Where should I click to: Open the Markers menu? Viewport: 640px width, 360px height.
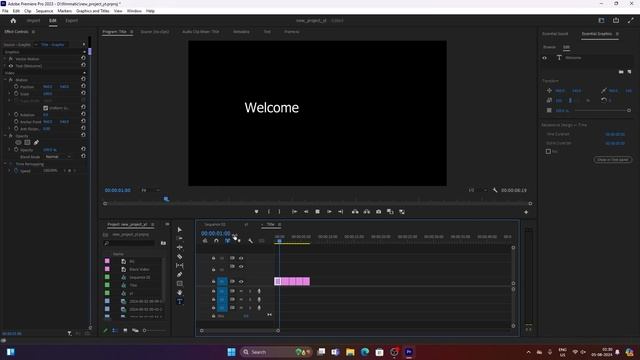pyautogui.click(x=64, y=11)
